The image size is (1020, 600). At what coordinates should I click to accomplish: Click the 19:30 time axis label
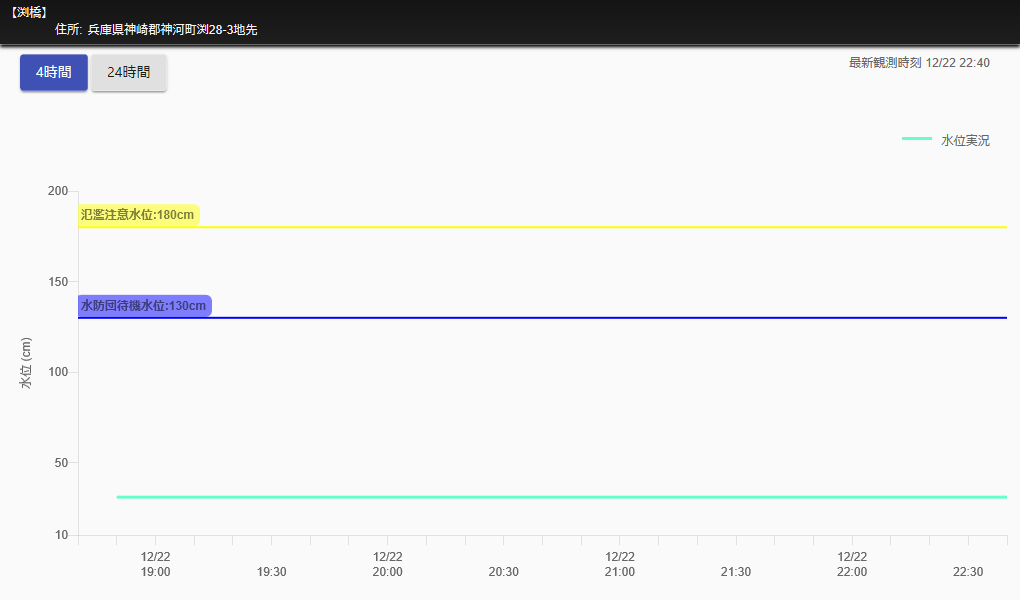(x=272, y=572)
